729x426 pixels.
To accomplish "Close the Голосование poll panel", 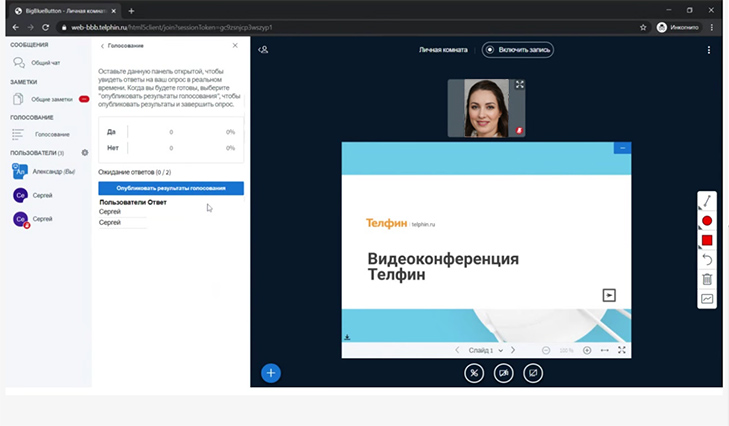I will click(x=235, y=45).
